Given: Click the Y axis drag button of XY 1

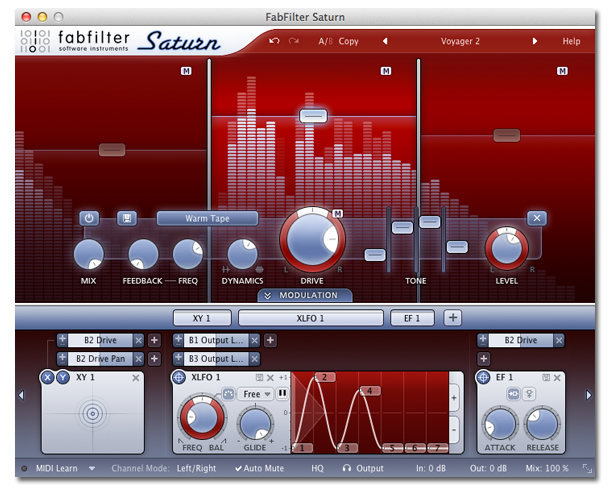Looking at the screenshot, I should click(63, 377).
